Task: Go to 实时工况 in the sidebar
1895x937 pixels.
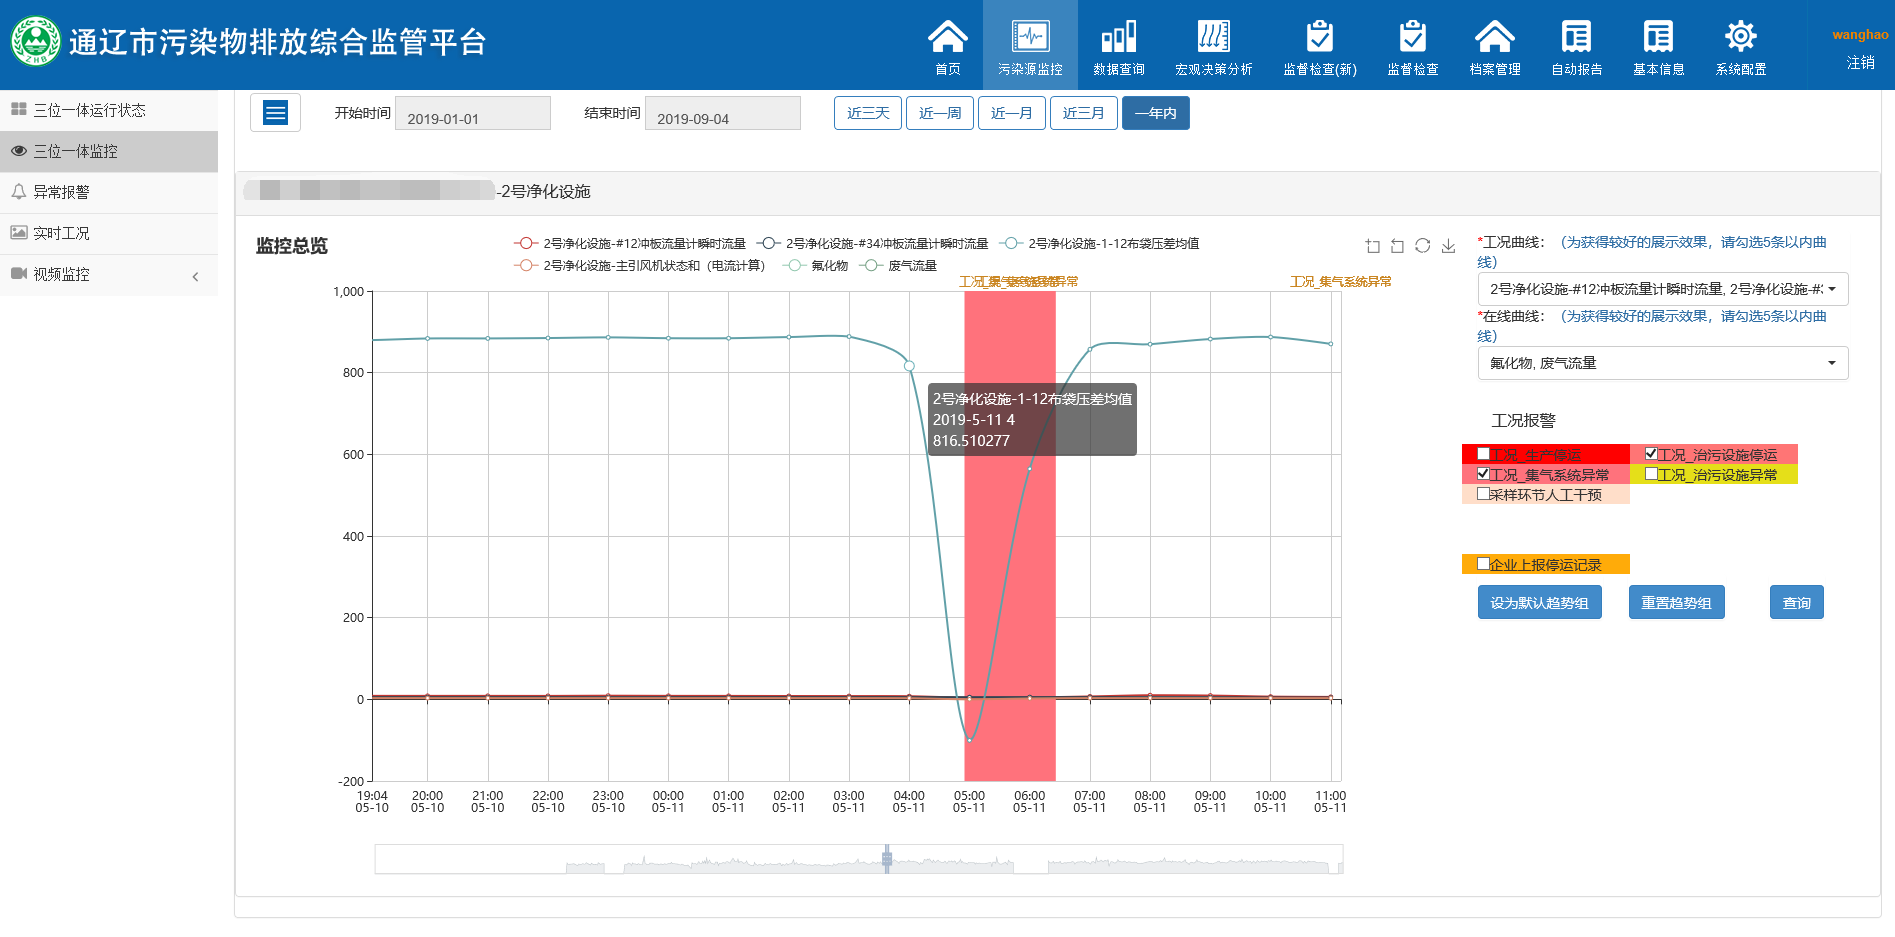Action: 62,233
